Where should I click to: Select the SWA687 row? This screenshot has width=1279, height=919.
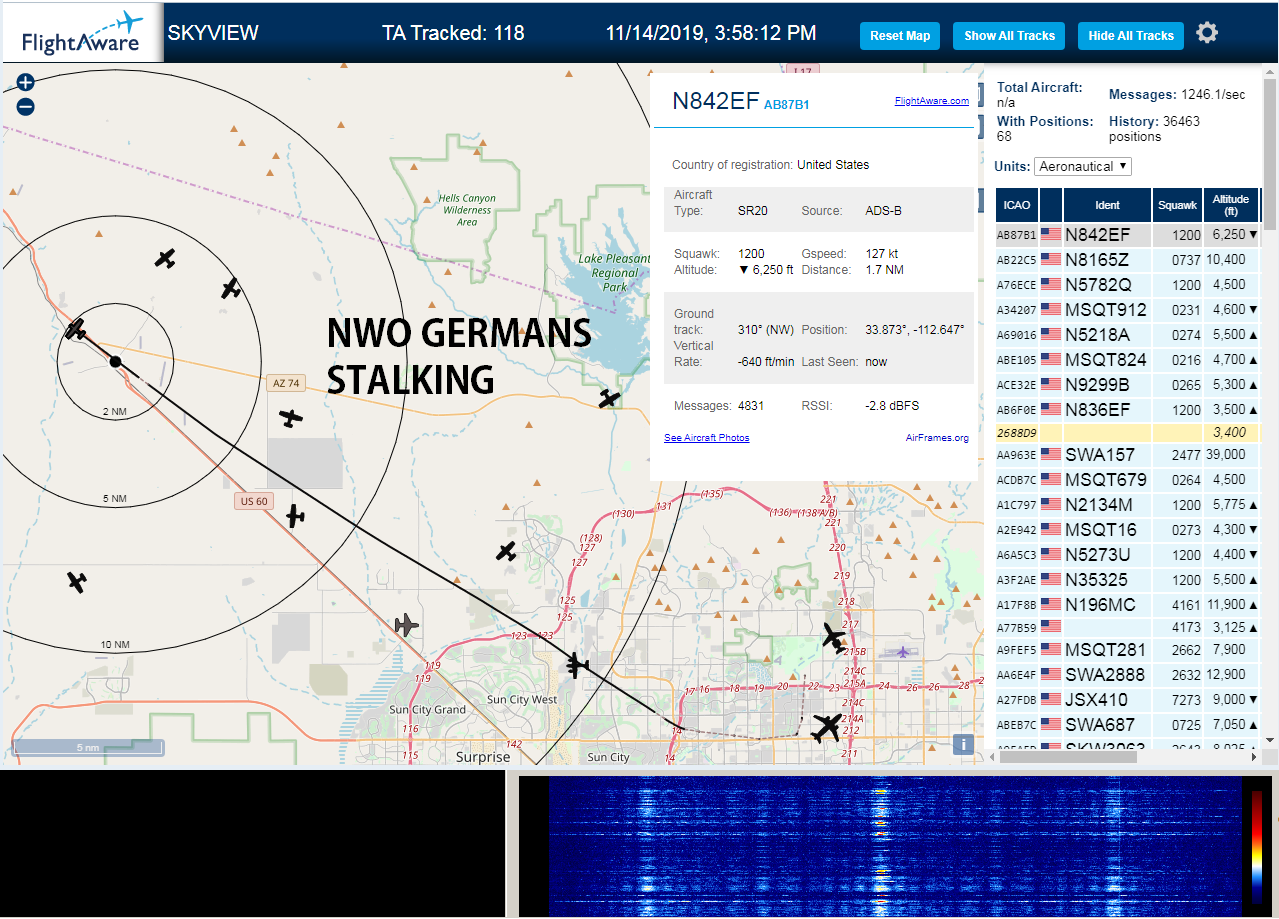(1127, 724)
